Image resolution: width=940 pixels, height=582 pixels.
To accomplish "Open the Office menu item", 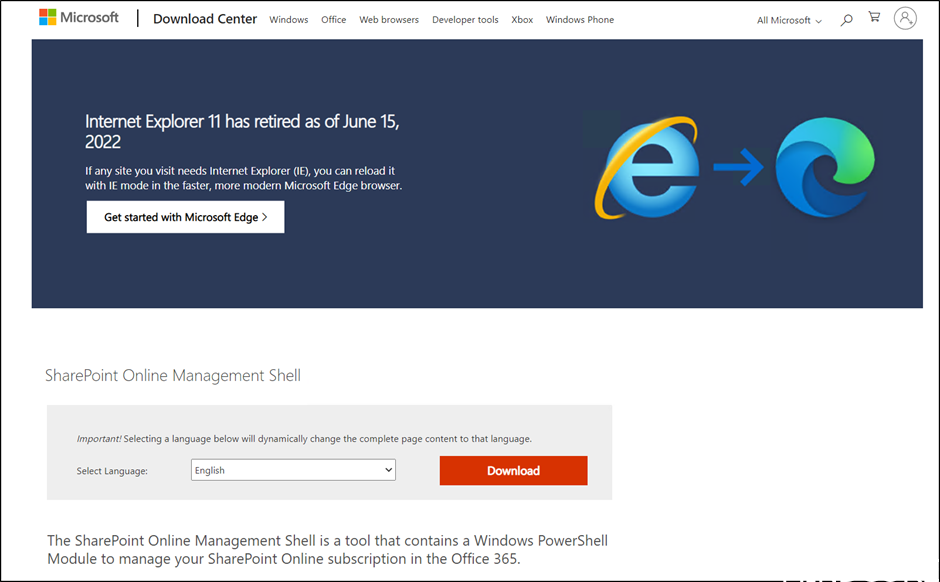I will [333, 20].
